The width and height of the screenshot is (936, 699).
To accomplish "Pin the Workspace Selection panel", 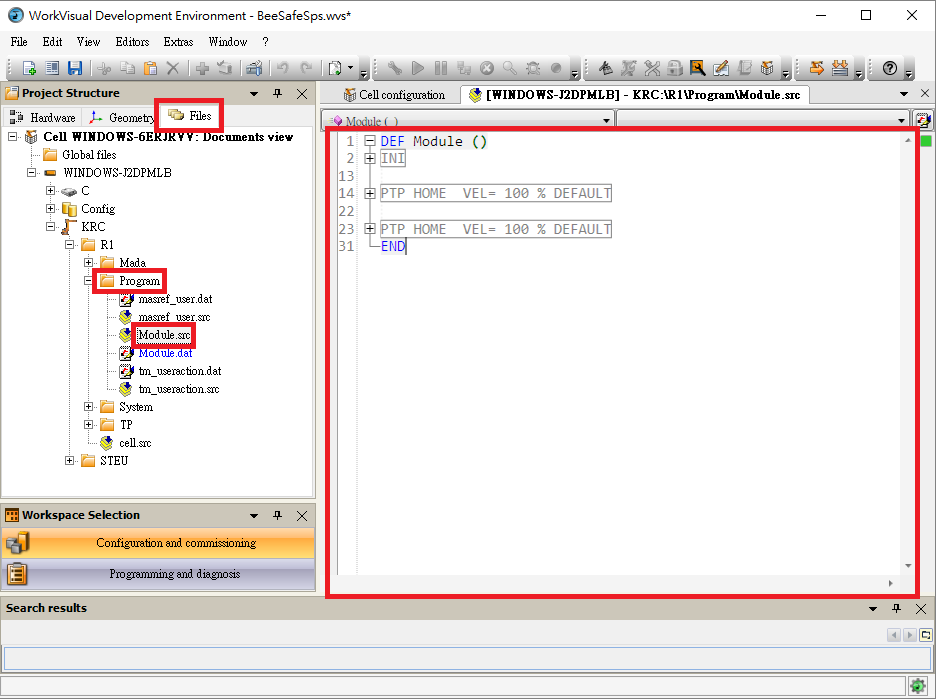I will (278, 515).
